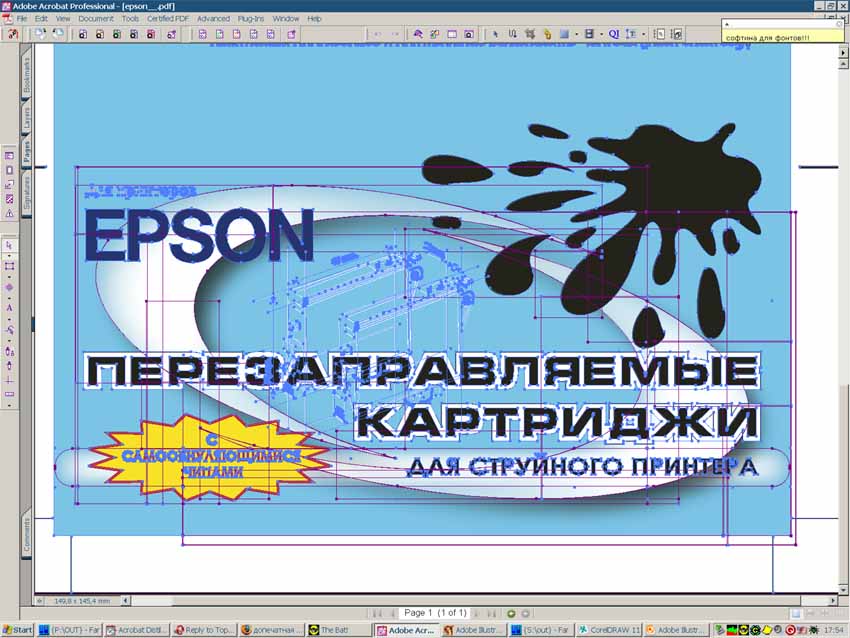Click the Windows Start button
This screenshot has width=850, height=638.
(x=18, y=630)
